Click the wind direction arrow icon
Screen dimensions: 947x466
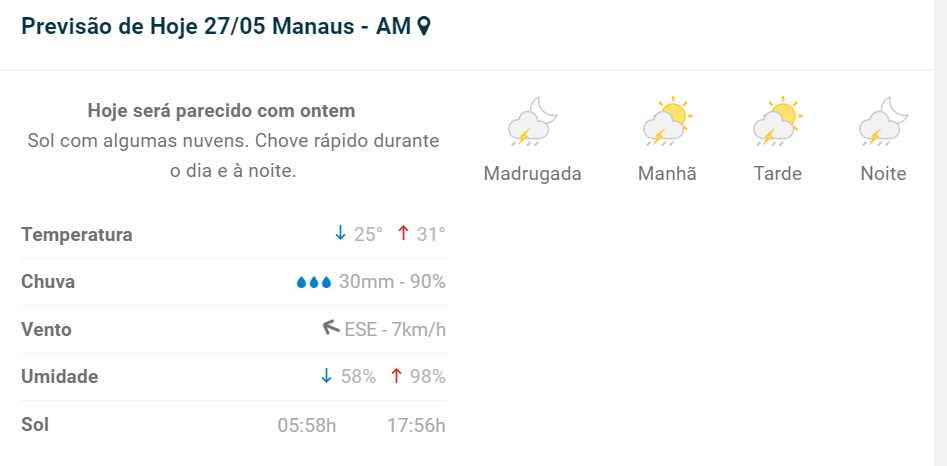tap(331, 328)
